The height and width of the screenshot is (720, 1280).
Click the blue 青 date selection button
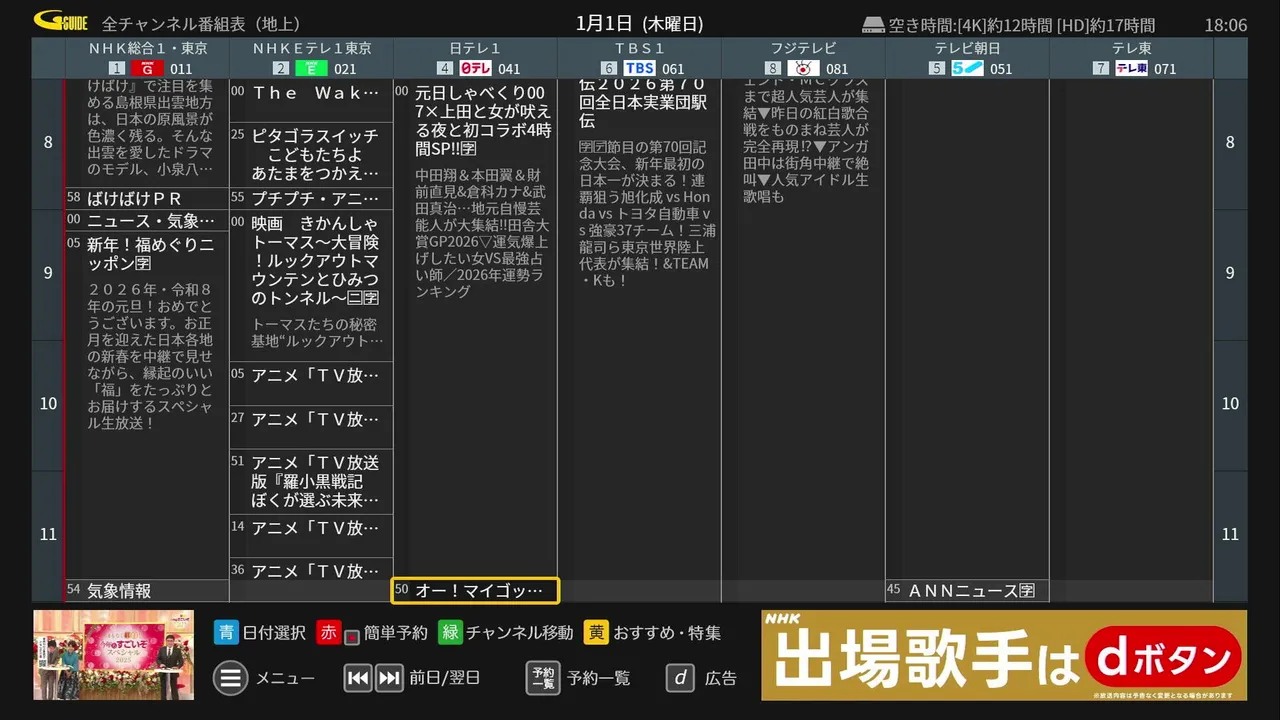tap(226, 632)
